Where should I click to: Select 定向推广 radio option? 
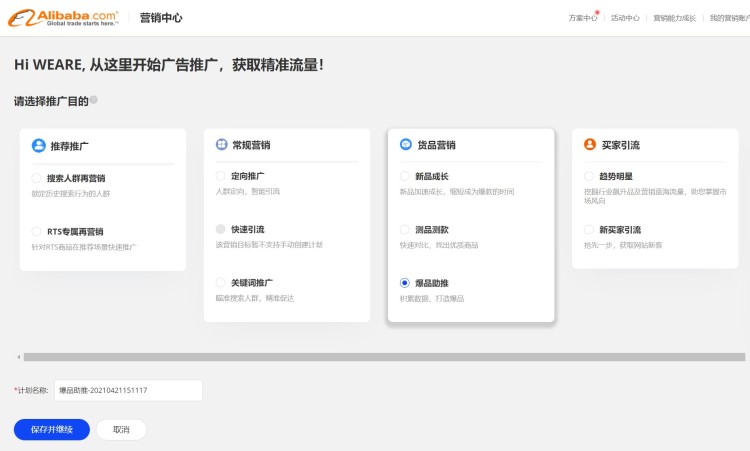pos(221,176)
